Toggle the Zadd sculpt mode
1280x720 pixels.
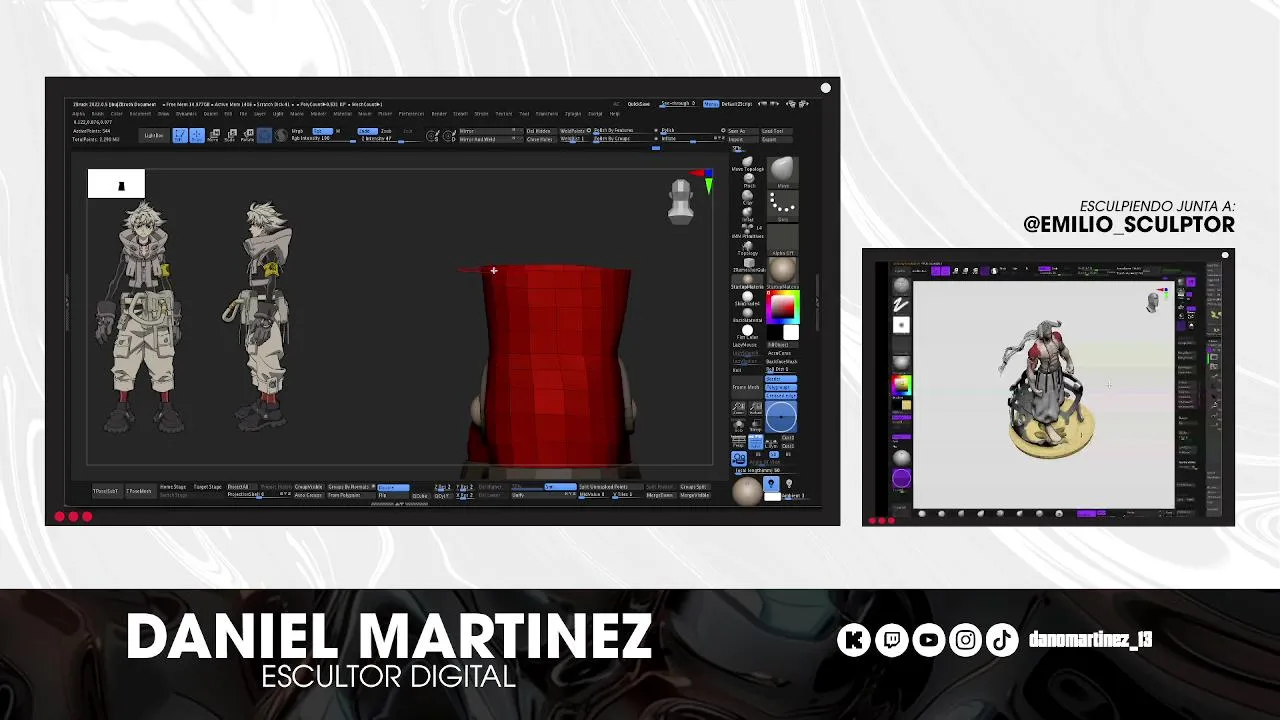[367, 131]
